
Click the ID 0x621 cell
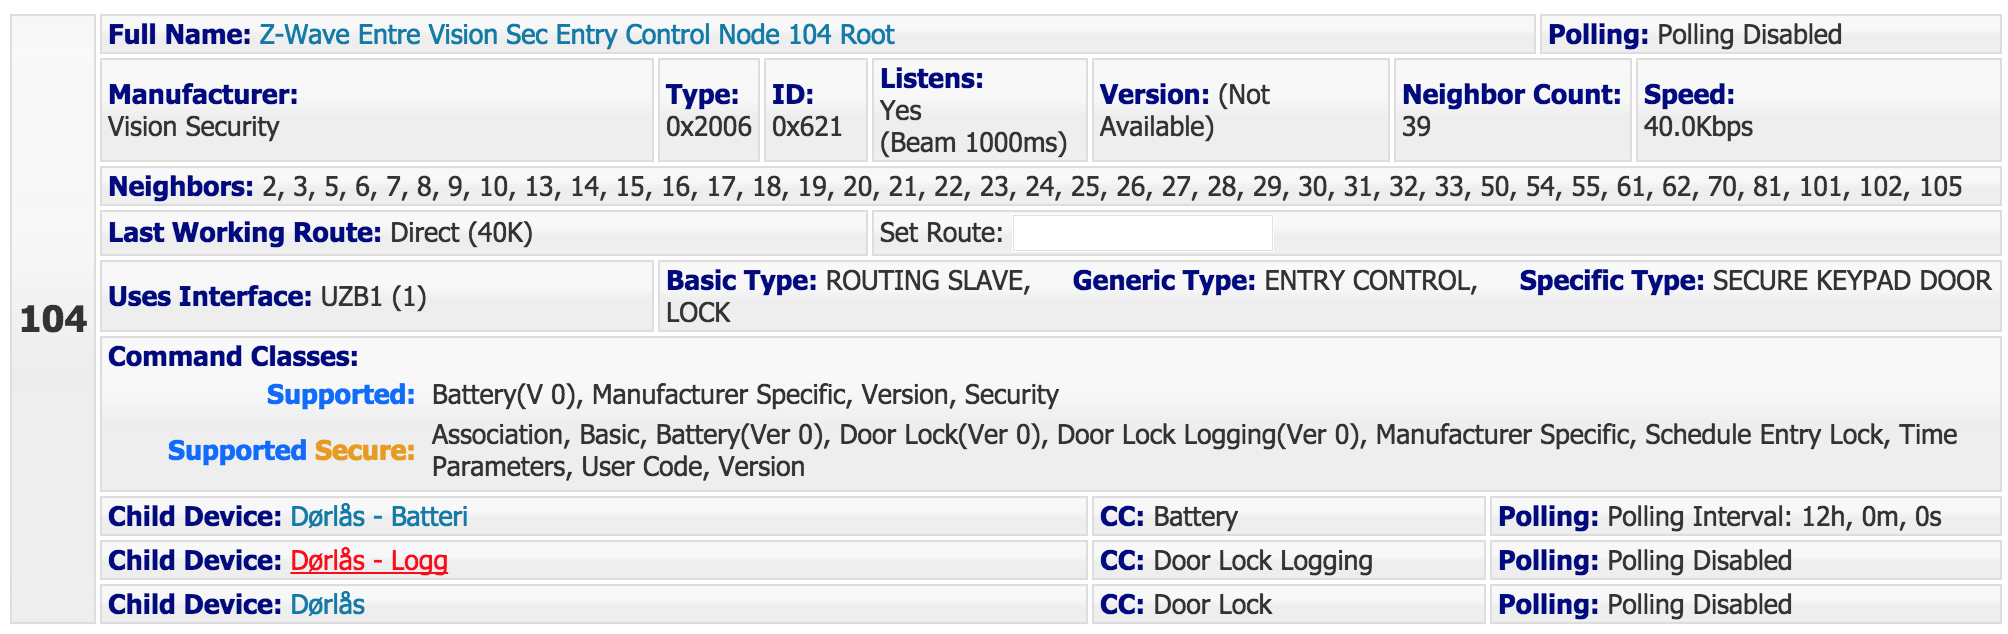pos(816,110)
